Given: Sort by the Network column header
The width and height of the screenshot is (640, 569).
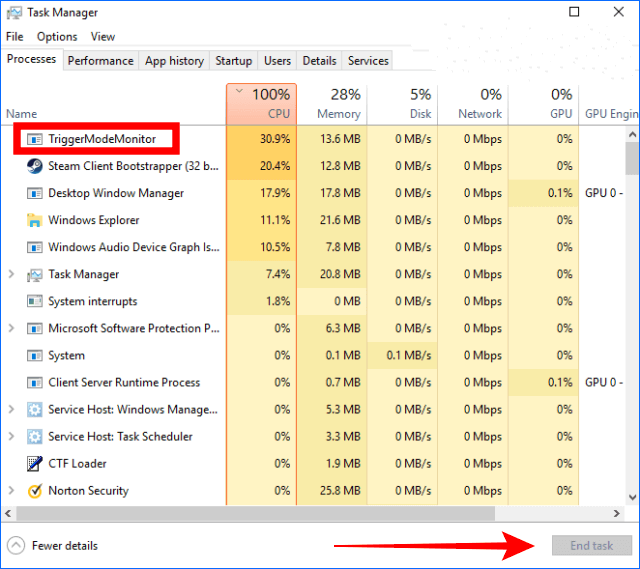Looking at the screenshot, I should click(473, 104).
